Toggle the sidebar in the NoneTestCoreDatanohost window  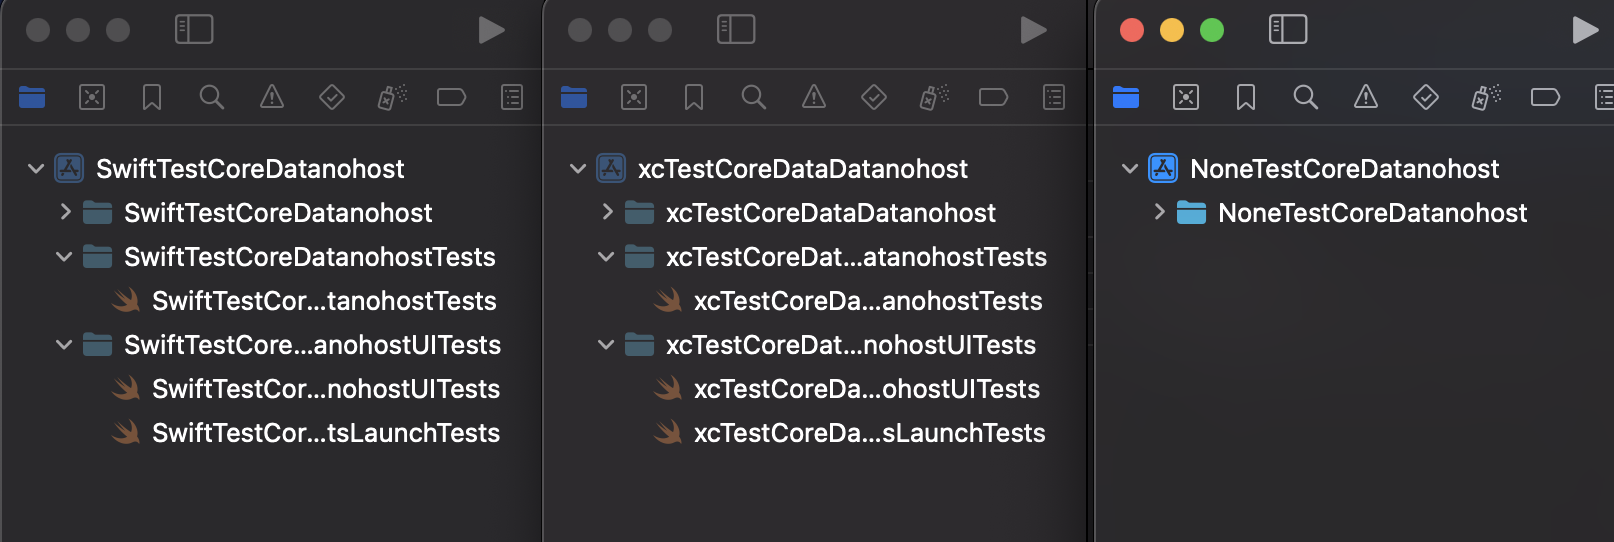click(x=1288, y=29)
